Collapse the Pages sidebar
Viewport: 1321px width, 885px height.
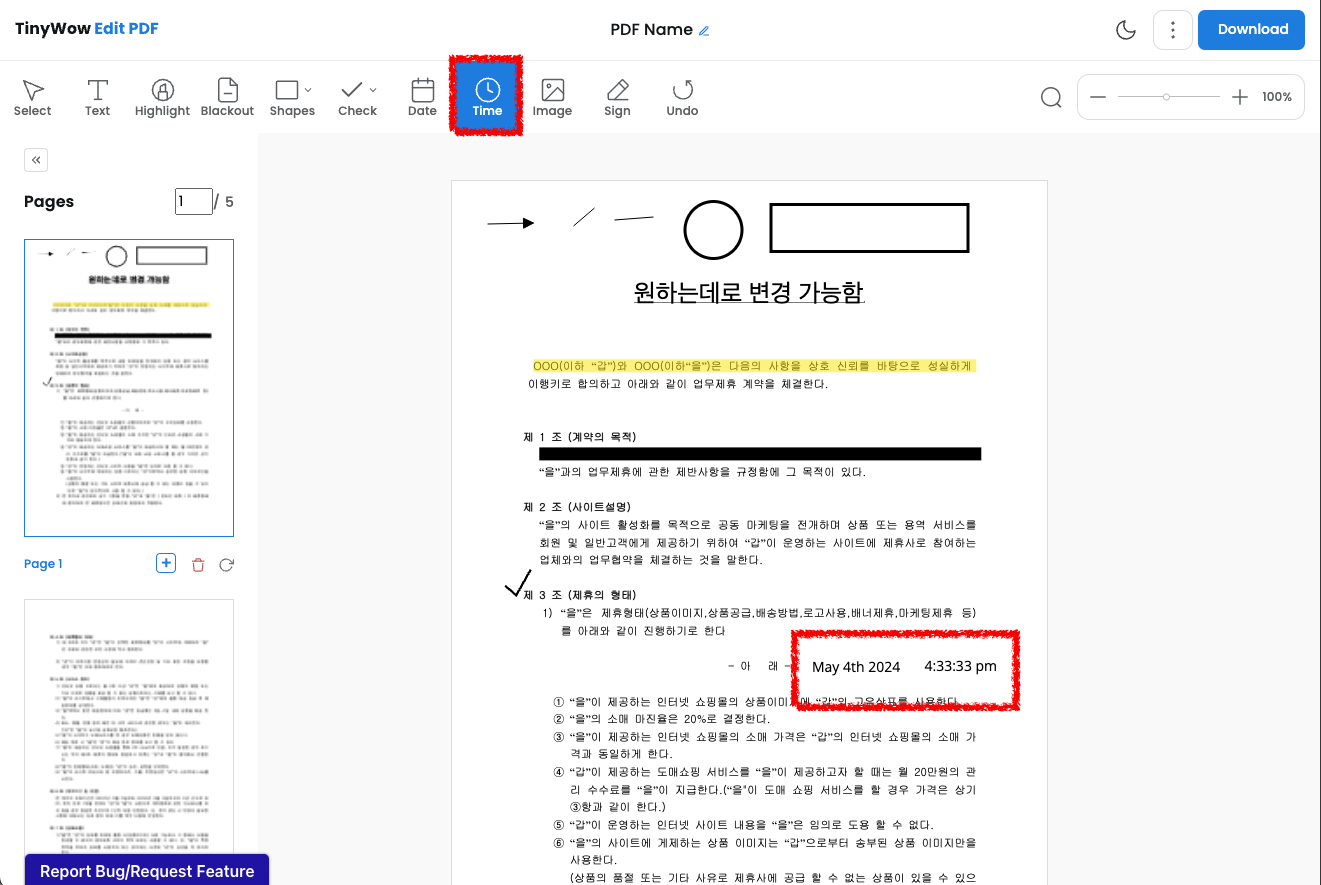point(35,159)
